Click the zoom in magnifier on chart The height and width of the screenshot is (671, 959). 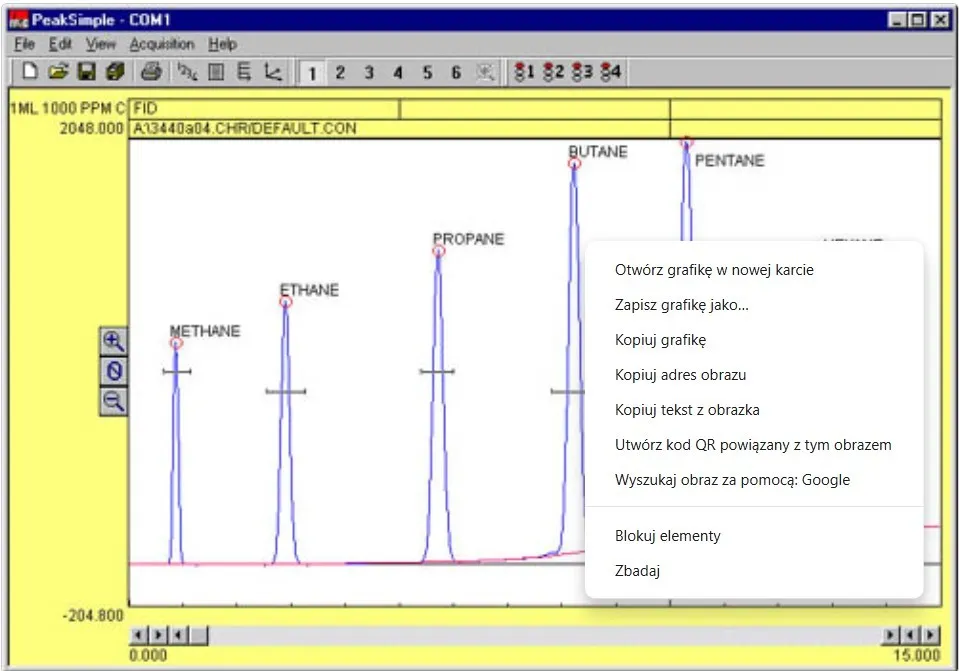click(114, 340)
